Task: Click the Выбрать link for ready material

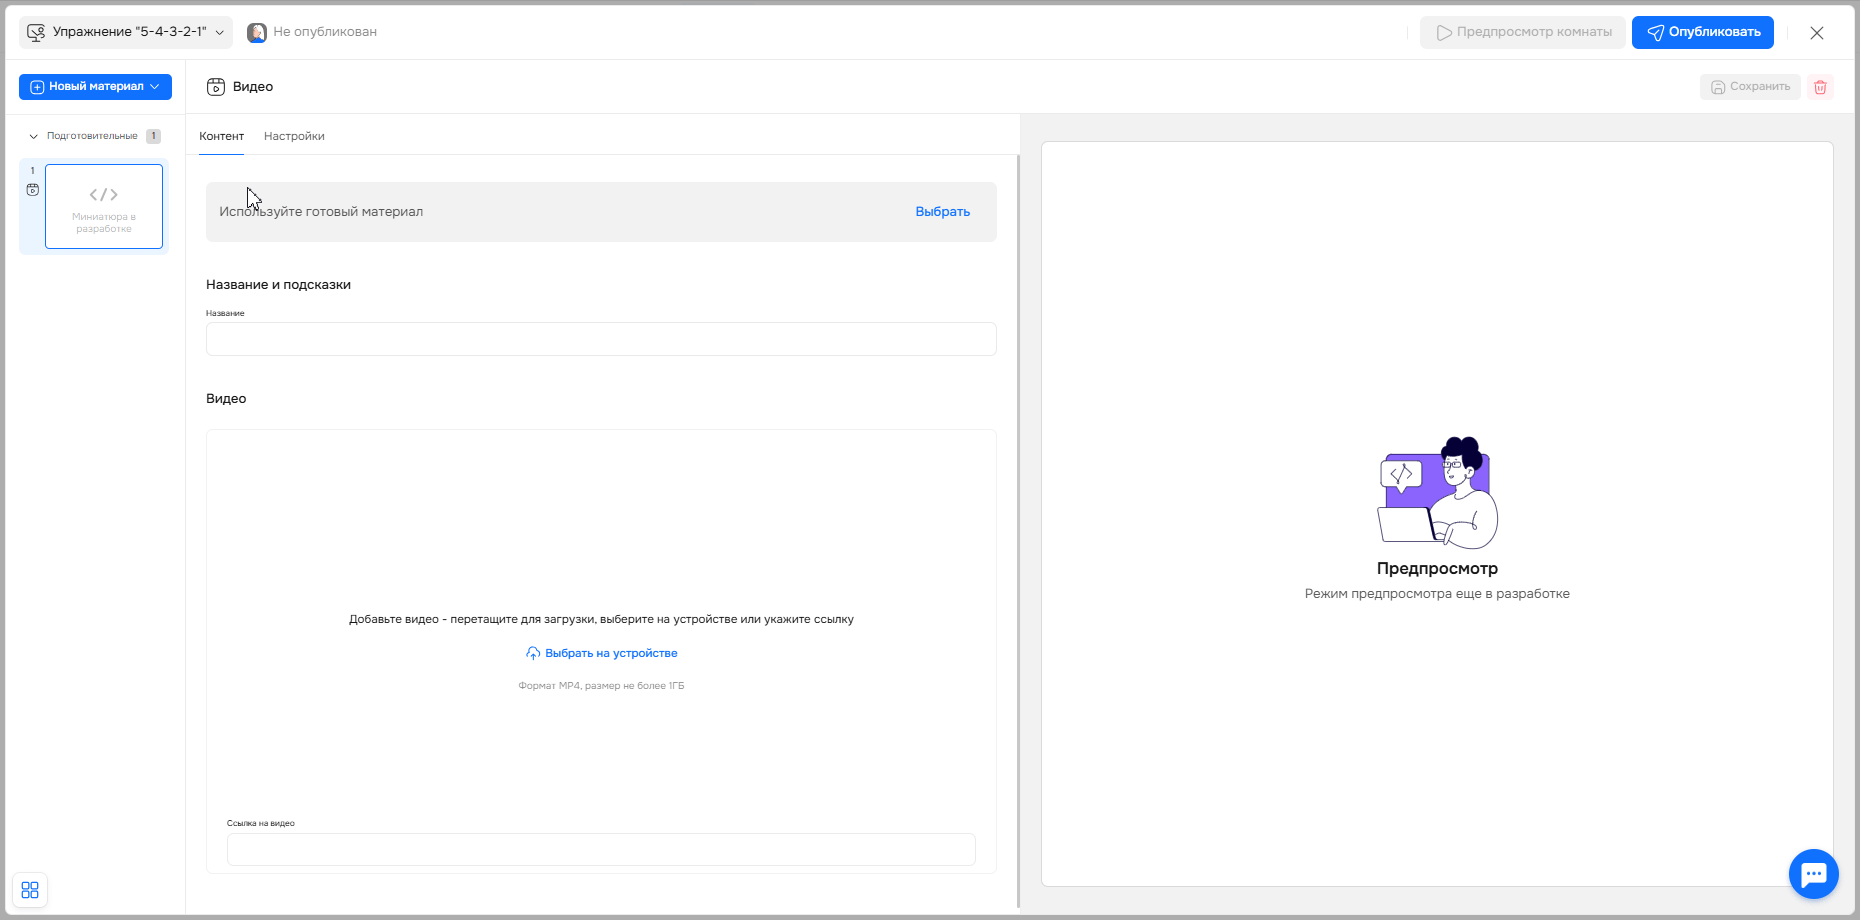Action: click(x=942, y=212)
